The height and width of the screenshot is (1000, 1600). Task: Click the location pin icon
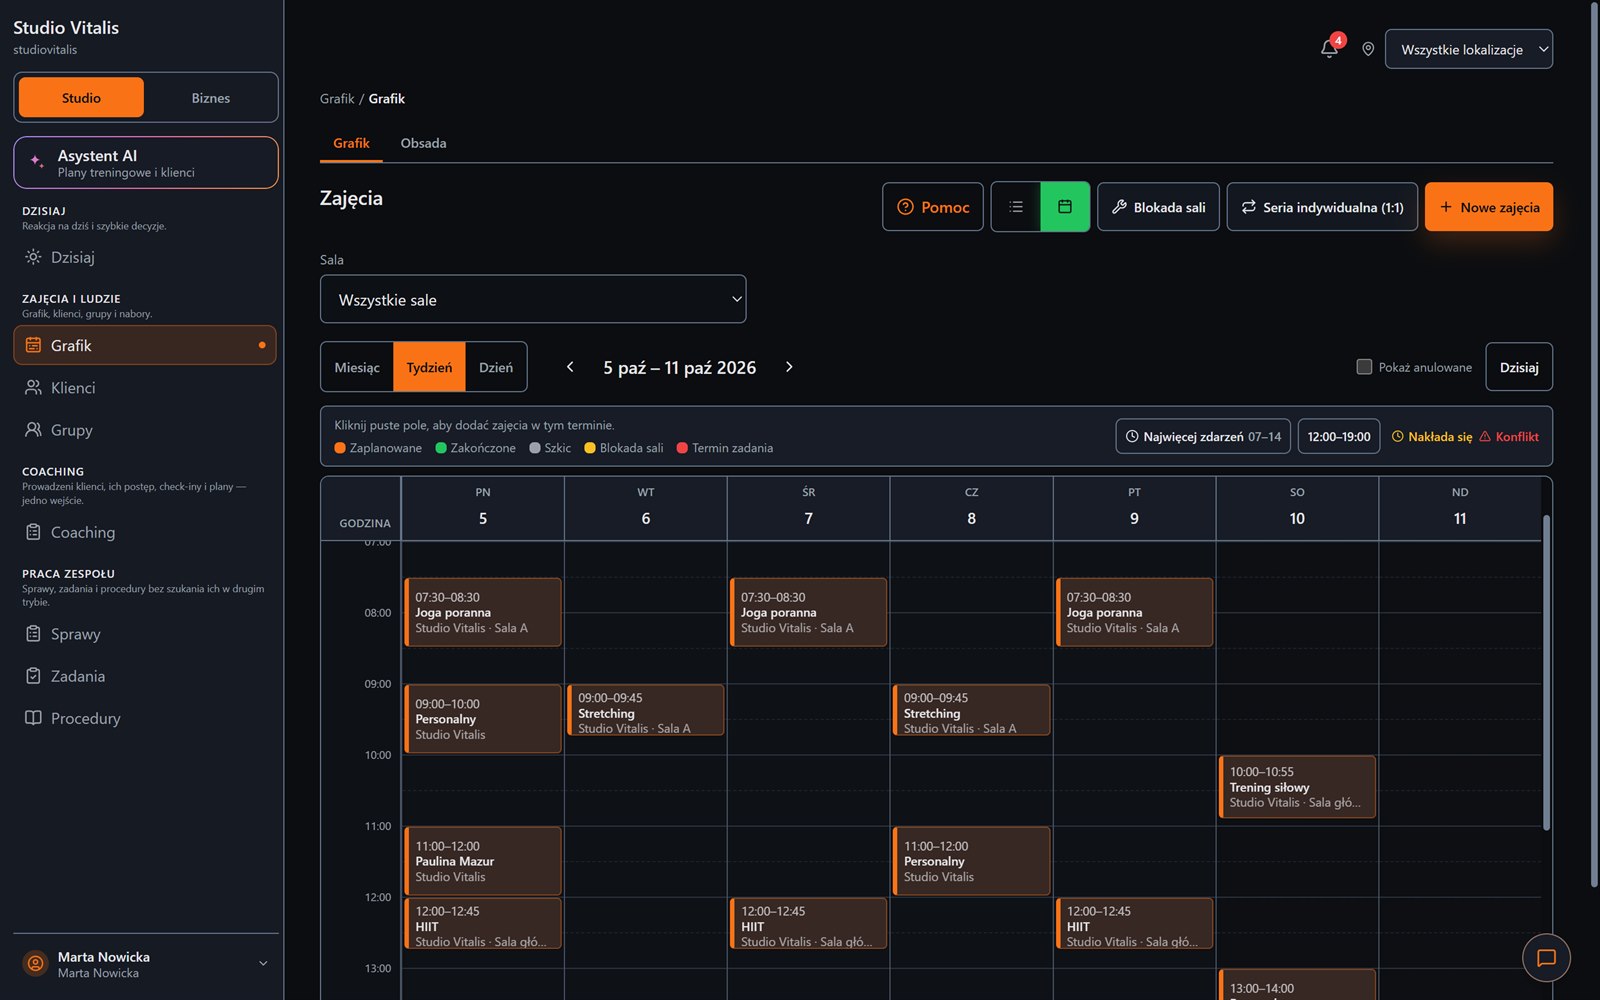pos(1367,49)
